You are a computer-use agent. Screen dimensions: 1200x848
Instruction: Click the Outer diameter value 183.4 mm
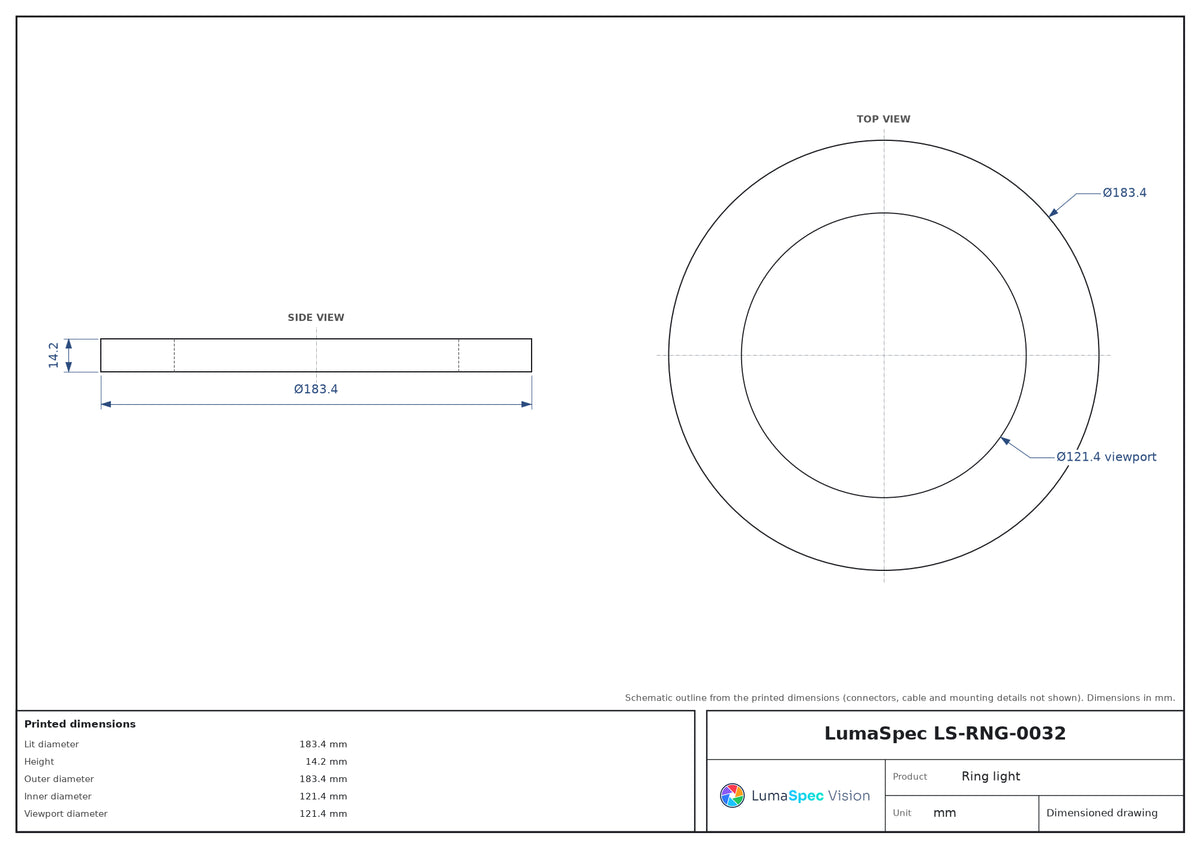[323, 779]
